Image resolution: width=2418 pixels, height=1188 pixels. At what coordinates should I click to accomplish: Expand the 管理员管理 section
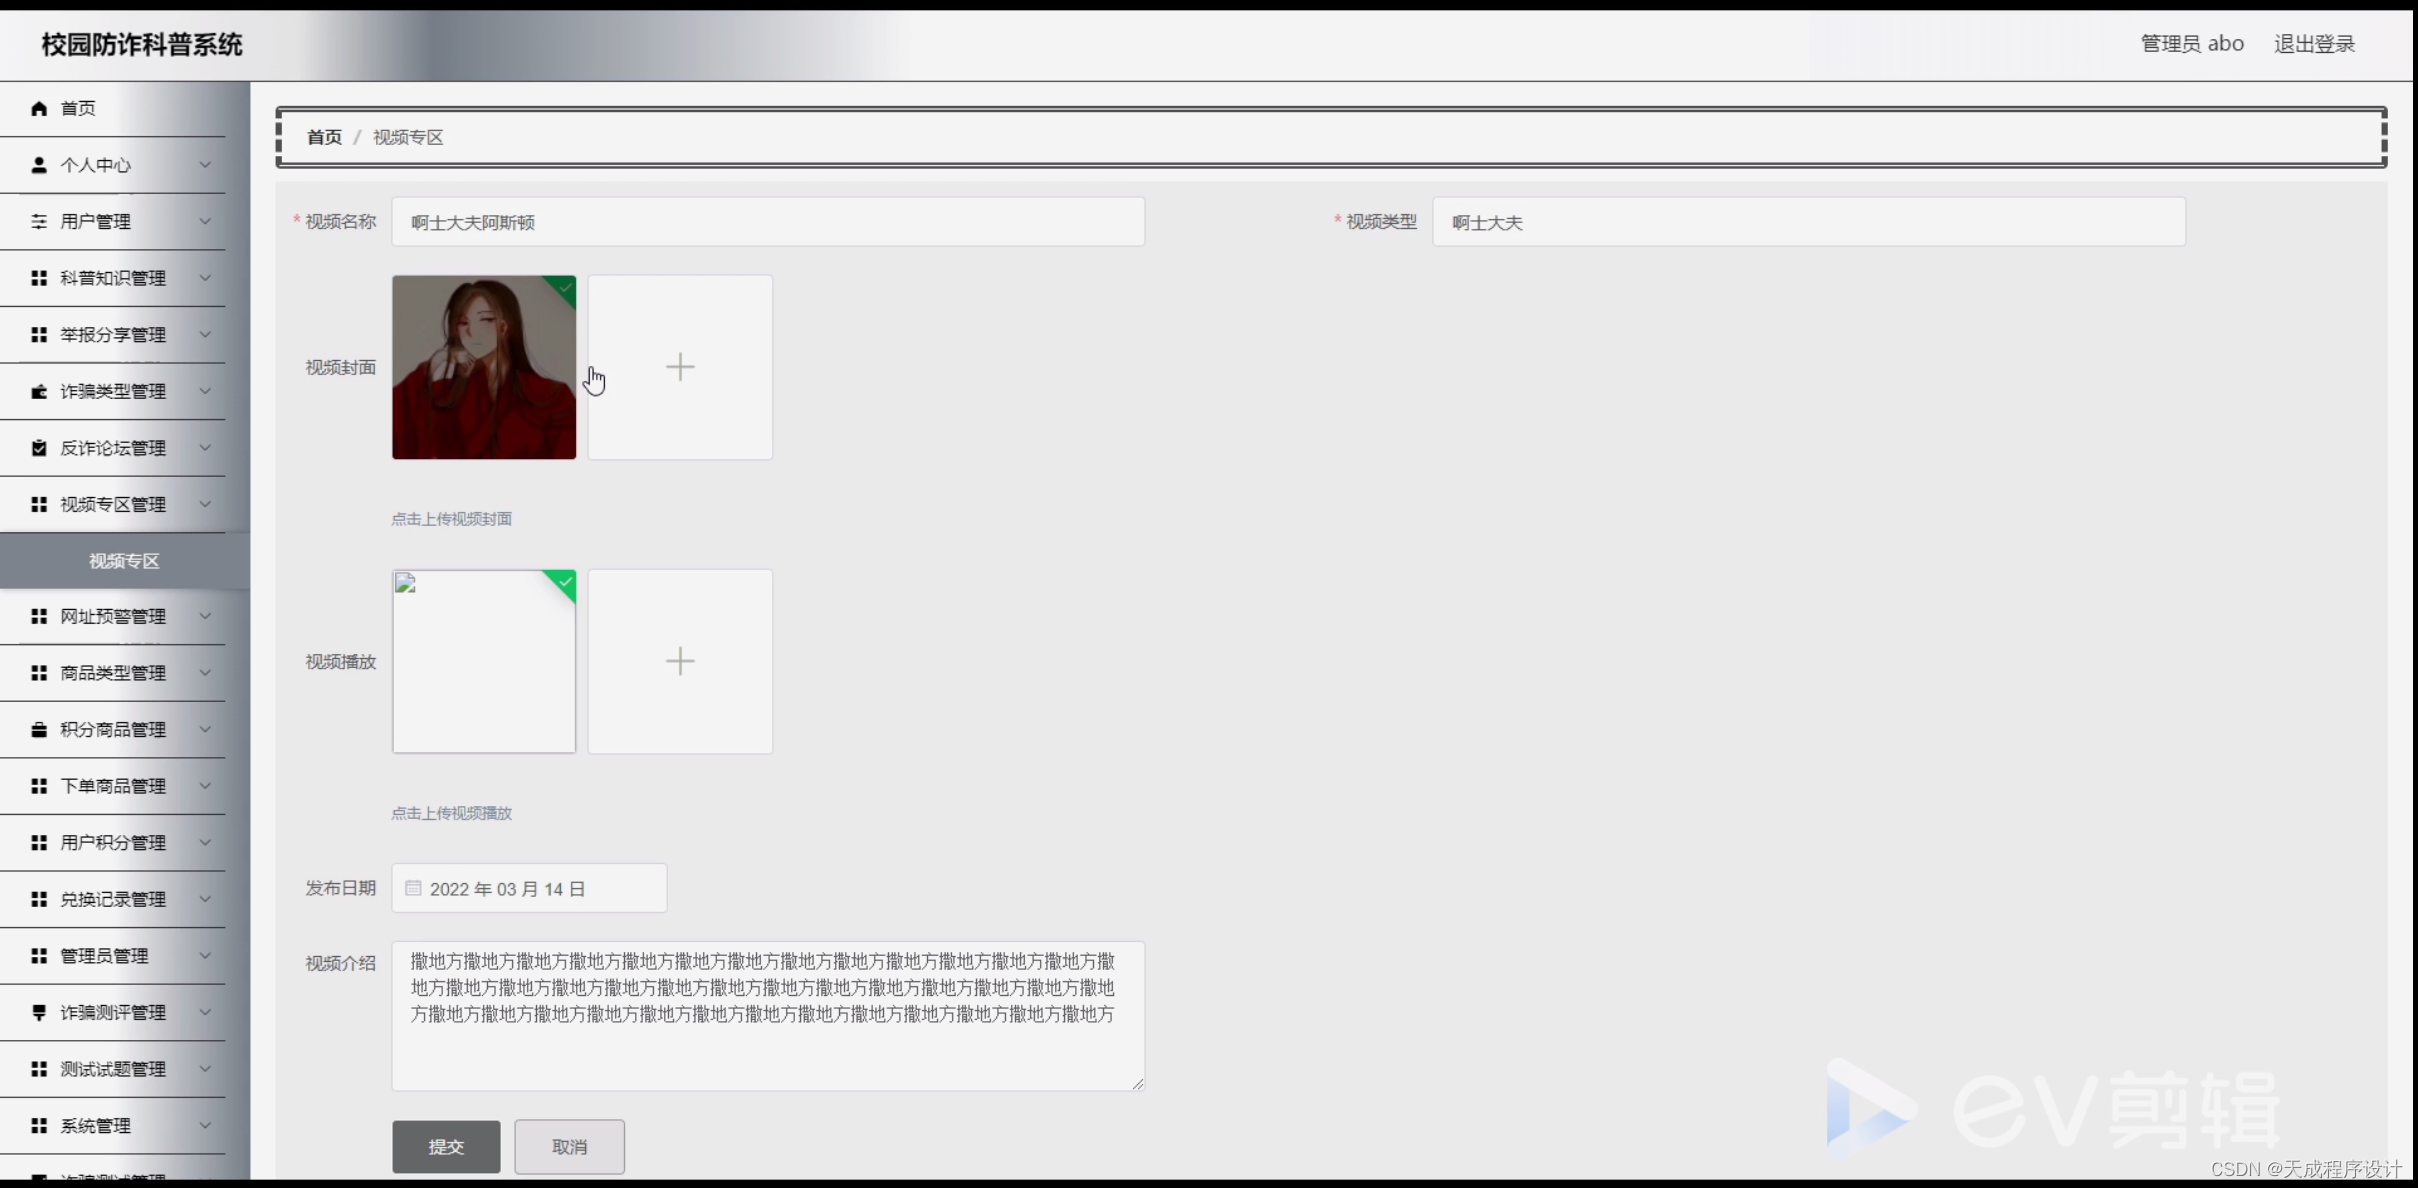click(207, 955)
